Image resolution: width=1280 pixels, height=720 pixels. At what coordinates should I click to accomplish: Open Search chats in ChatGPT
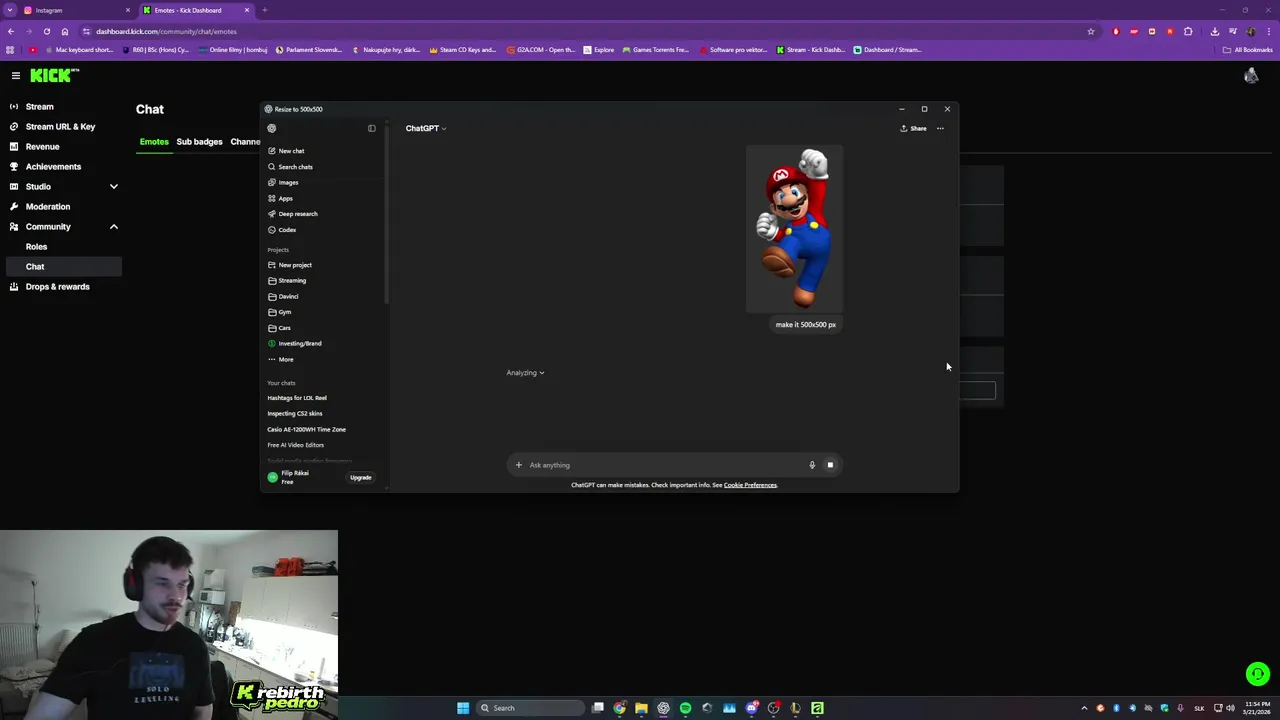pos(290,167)
